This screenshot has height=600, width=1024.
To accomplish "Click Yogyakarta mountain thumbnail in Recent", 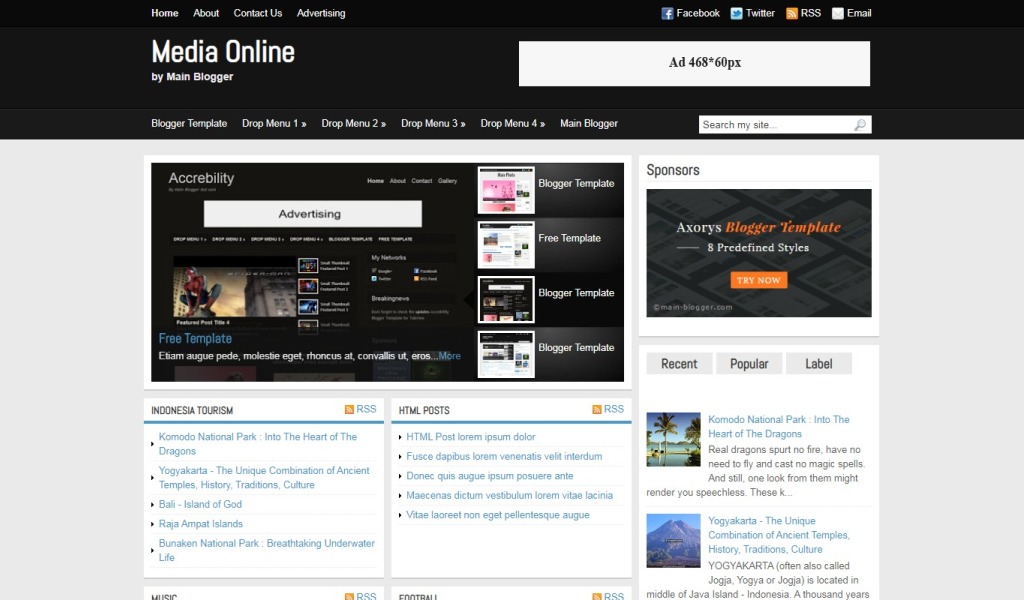I will [673, 541].
